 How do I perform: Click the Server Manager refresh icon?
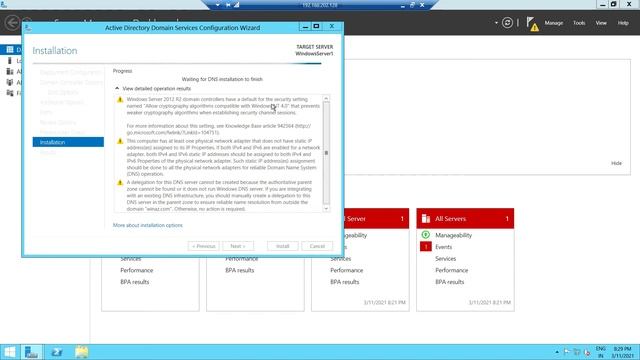click(507, 23)
